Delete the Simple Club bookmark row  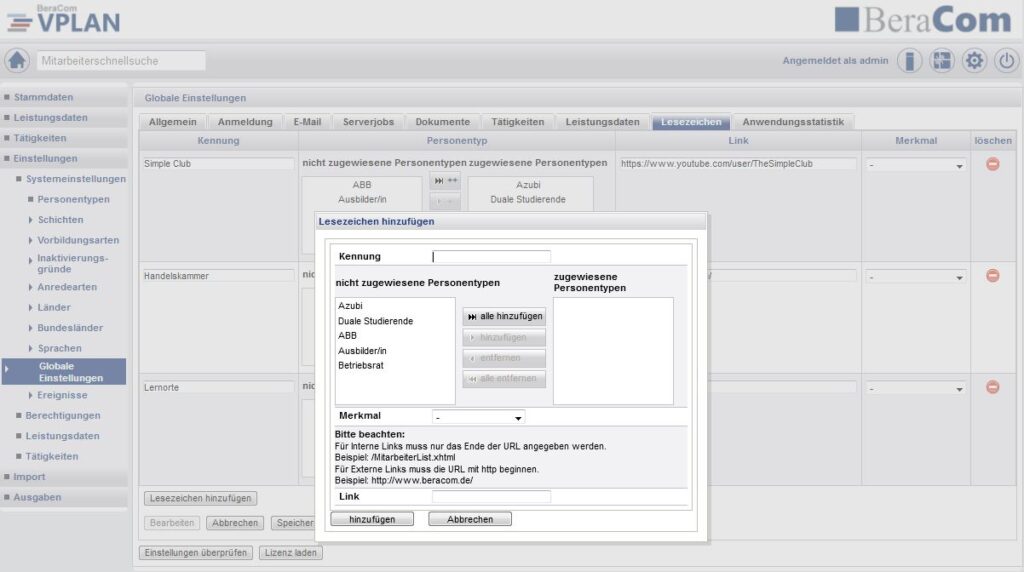[x=993, y=164]
